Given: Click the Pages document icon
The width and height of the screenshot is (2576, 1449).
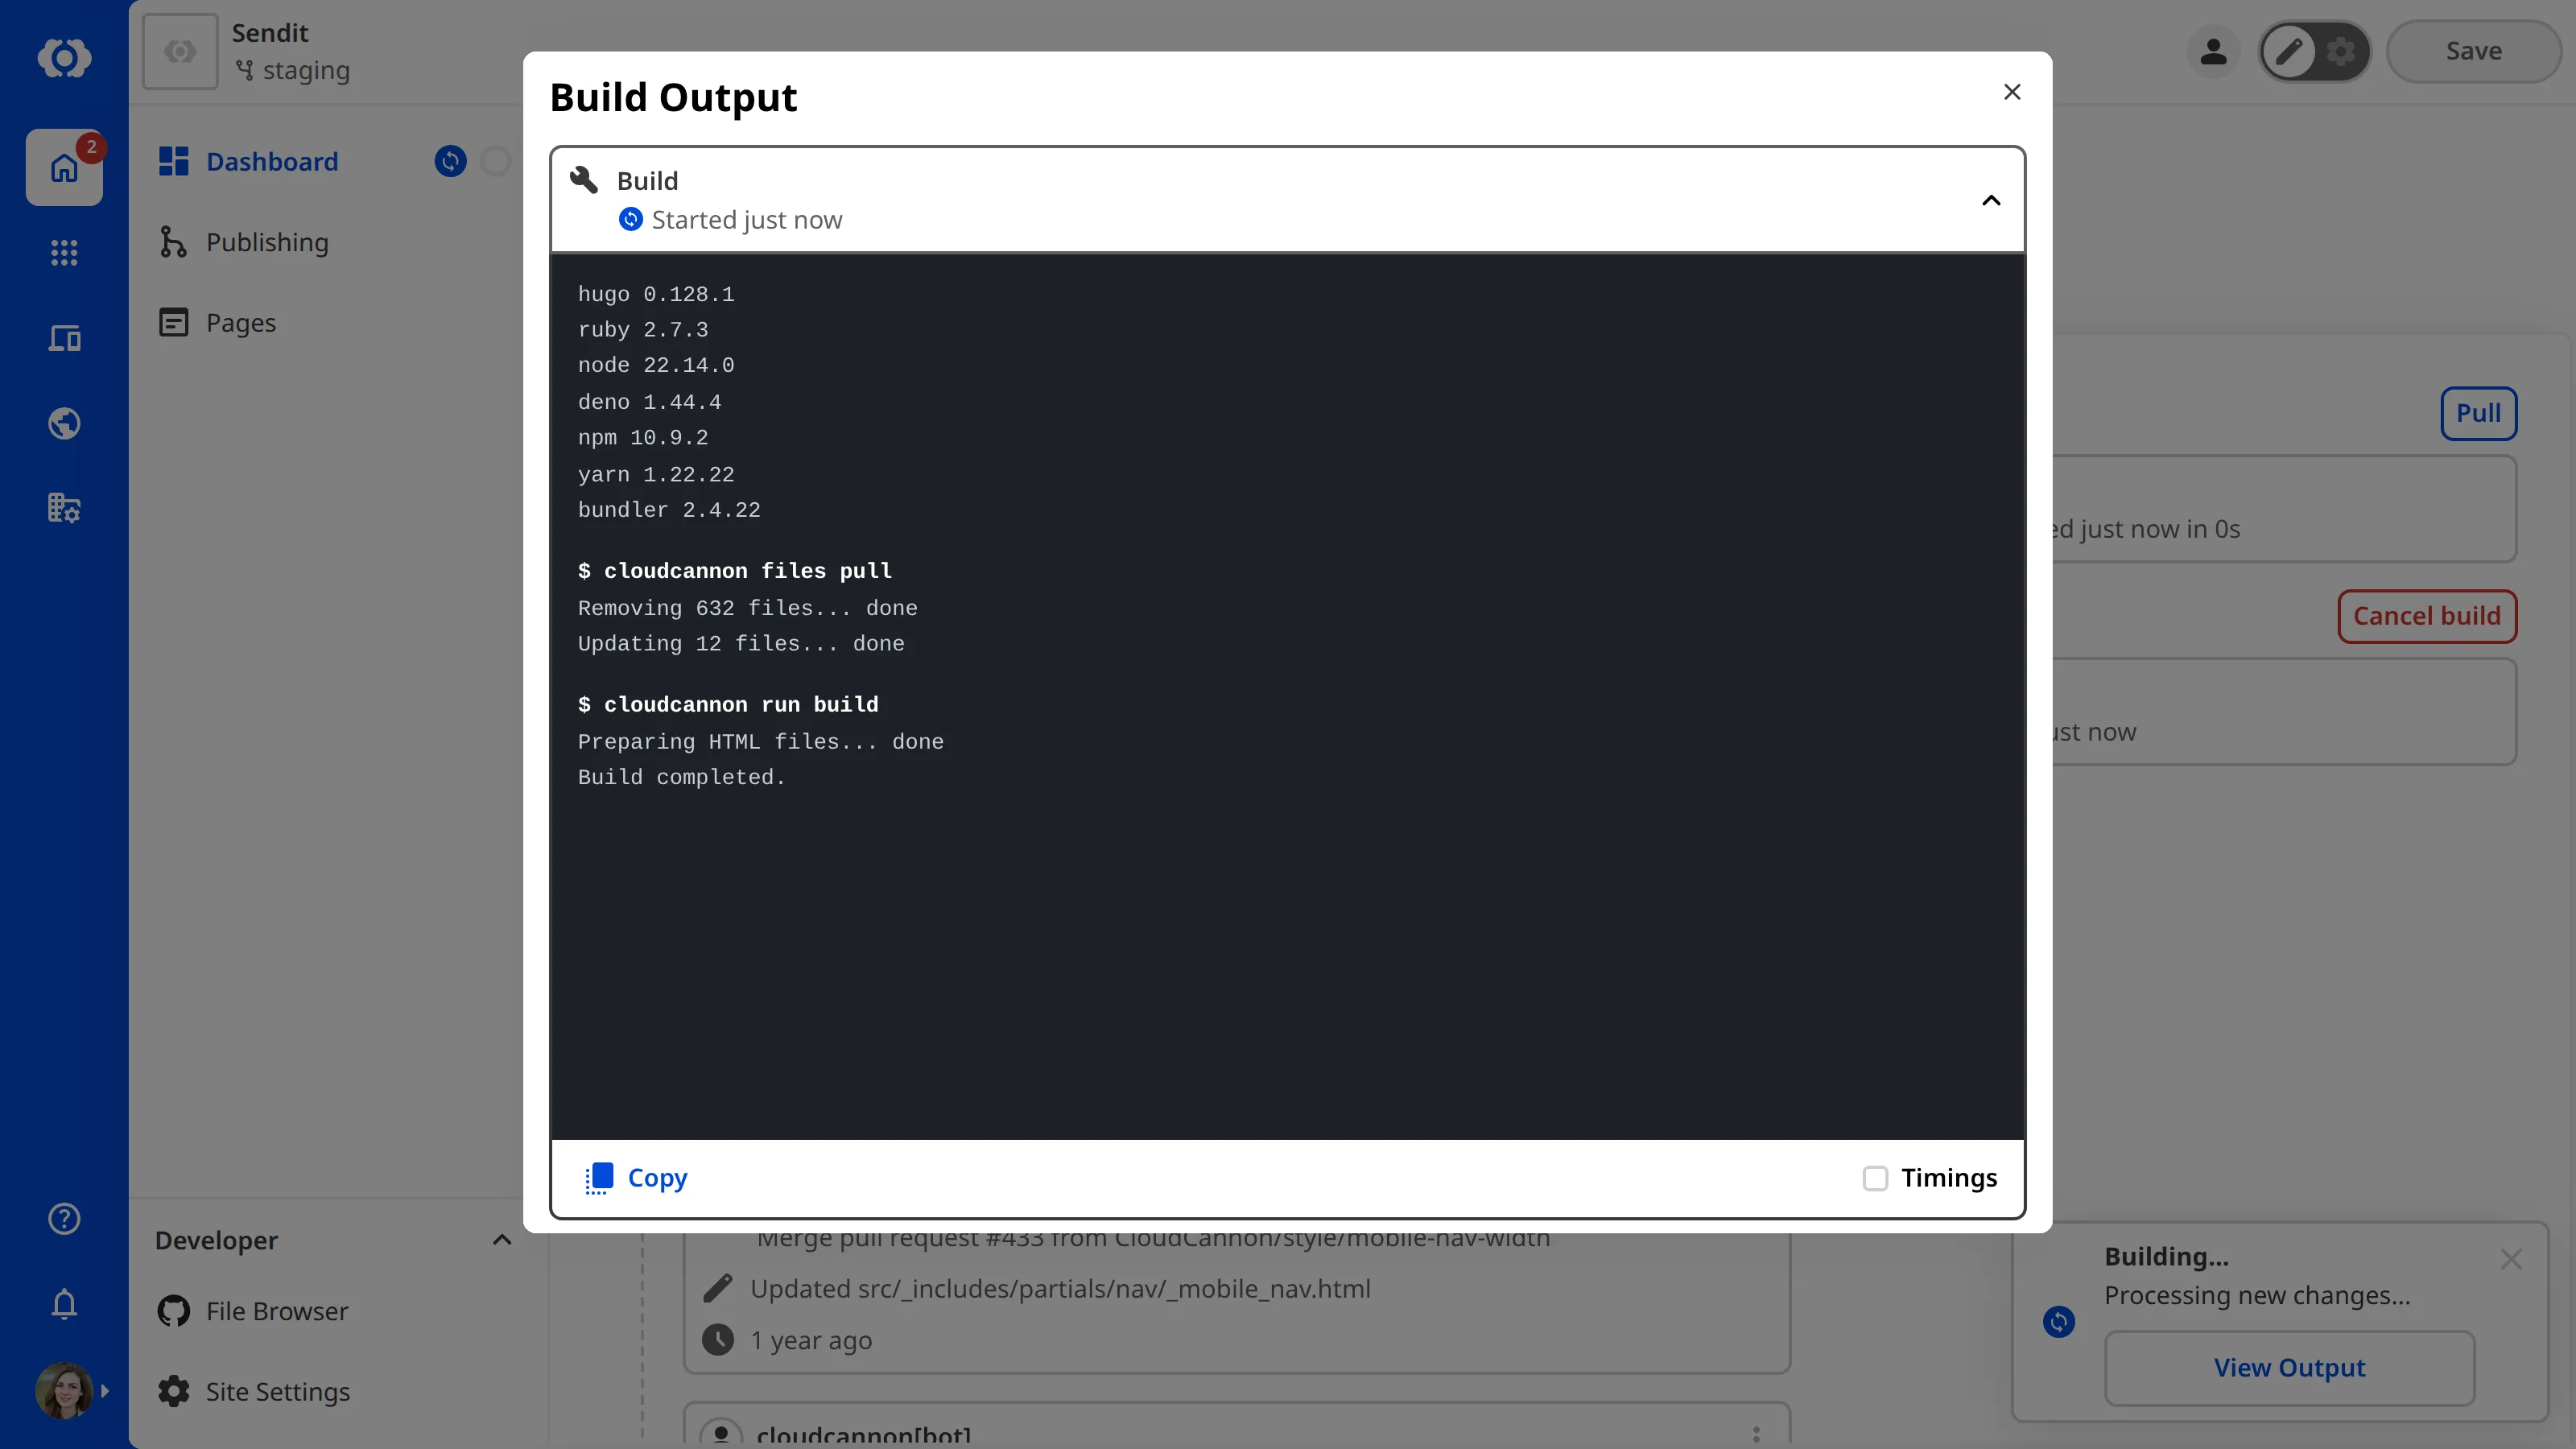Looking at the screenshot, I should coord(173,322).
